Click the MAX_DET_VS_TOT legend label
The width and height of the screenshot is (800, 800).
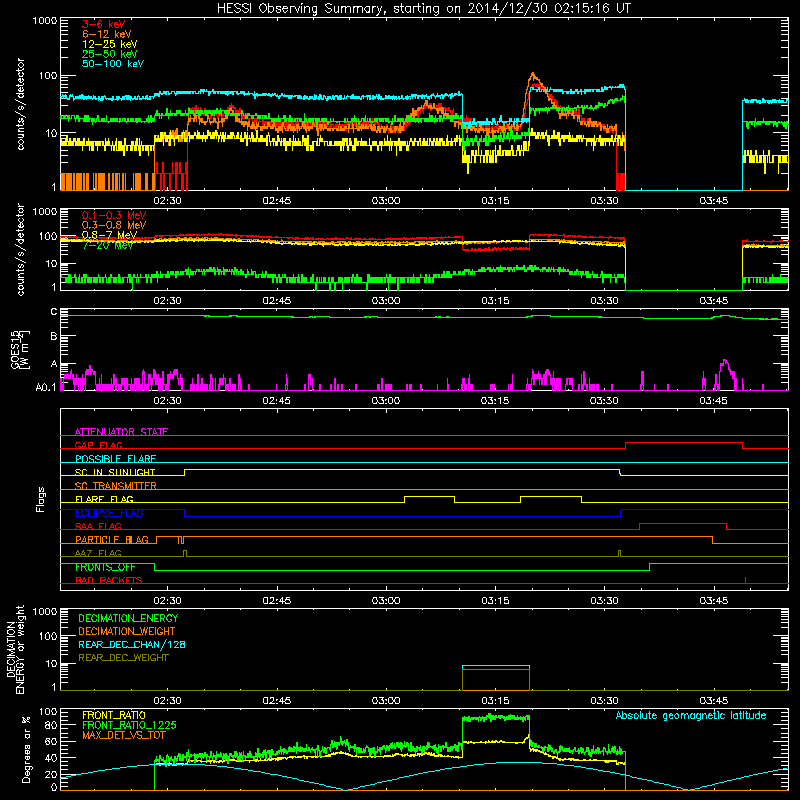pyautogui.click(x=123, y=735)
